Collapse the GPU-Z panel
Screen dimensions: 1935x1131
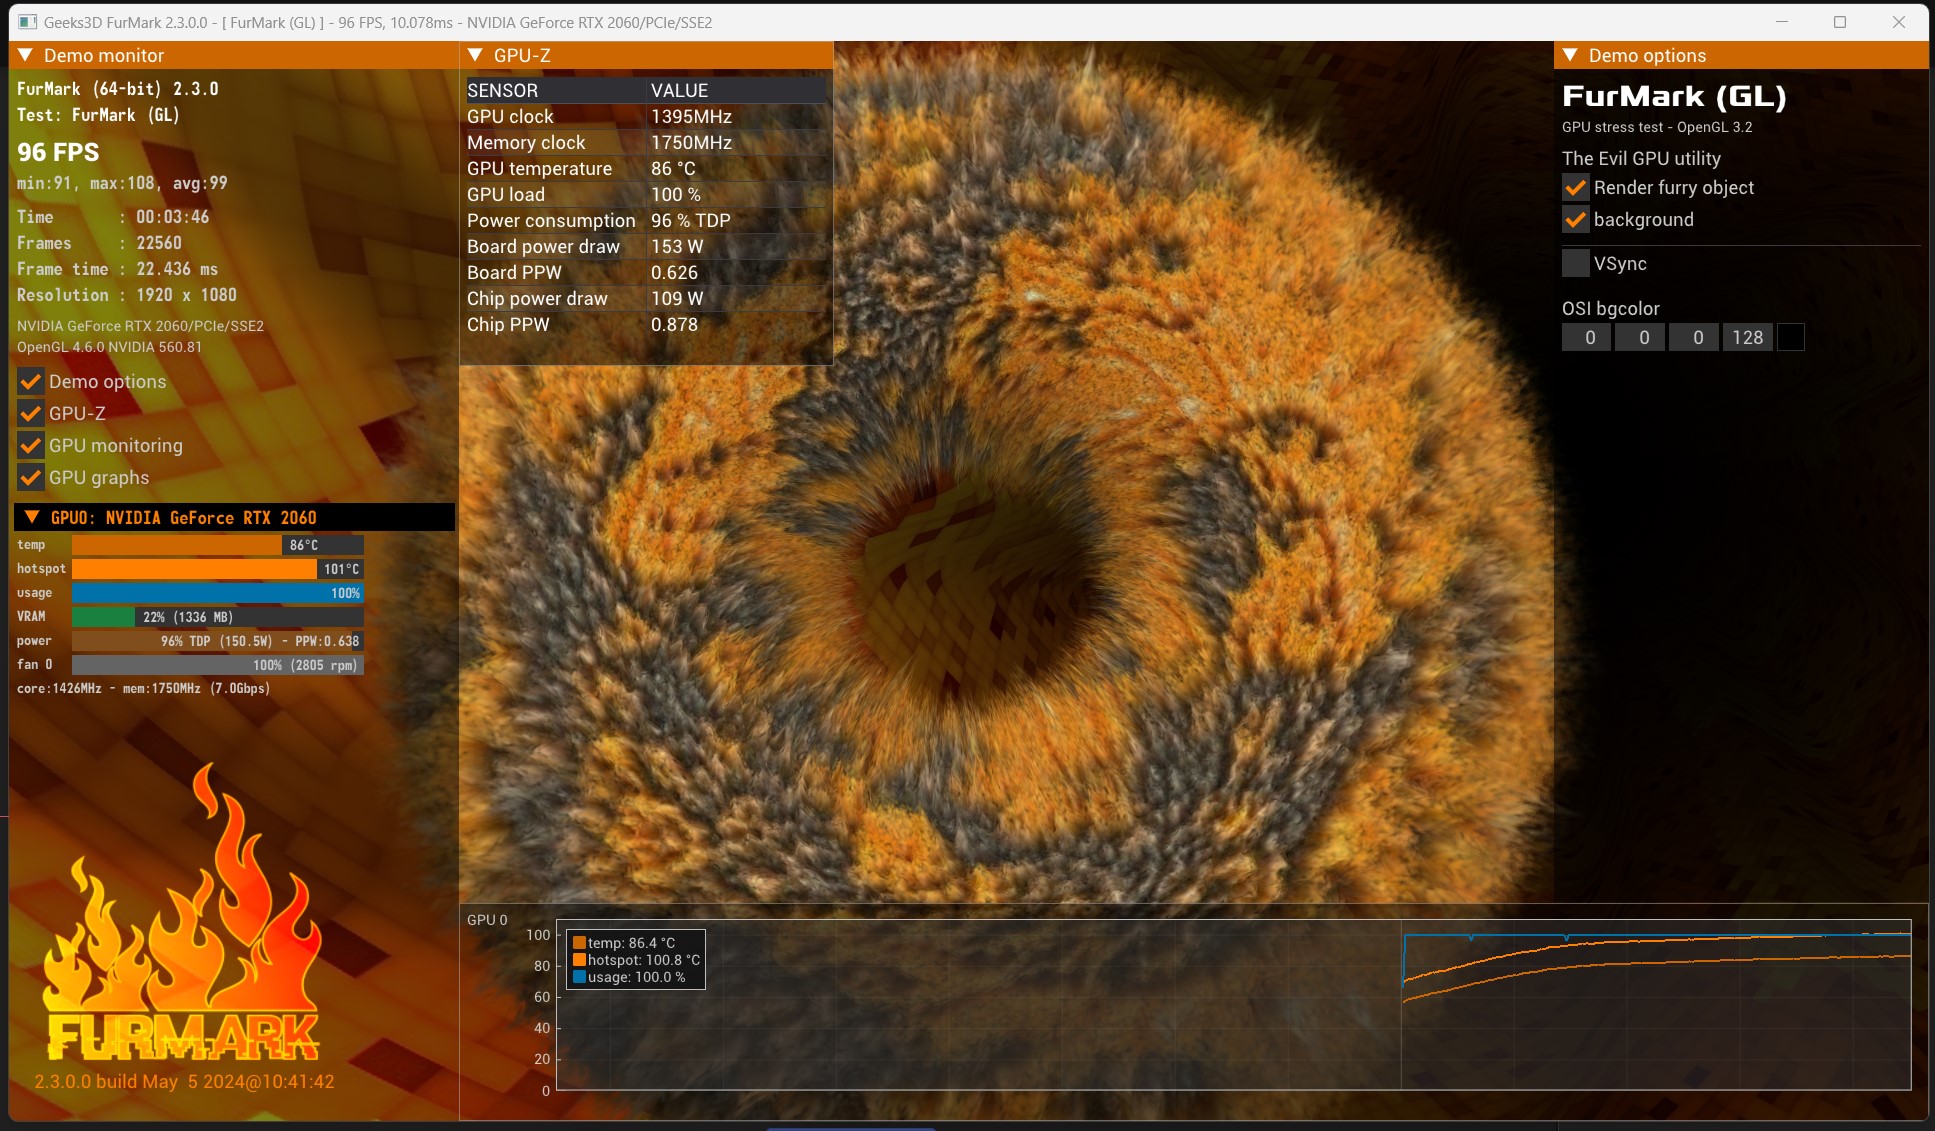[x=476, y=56]
